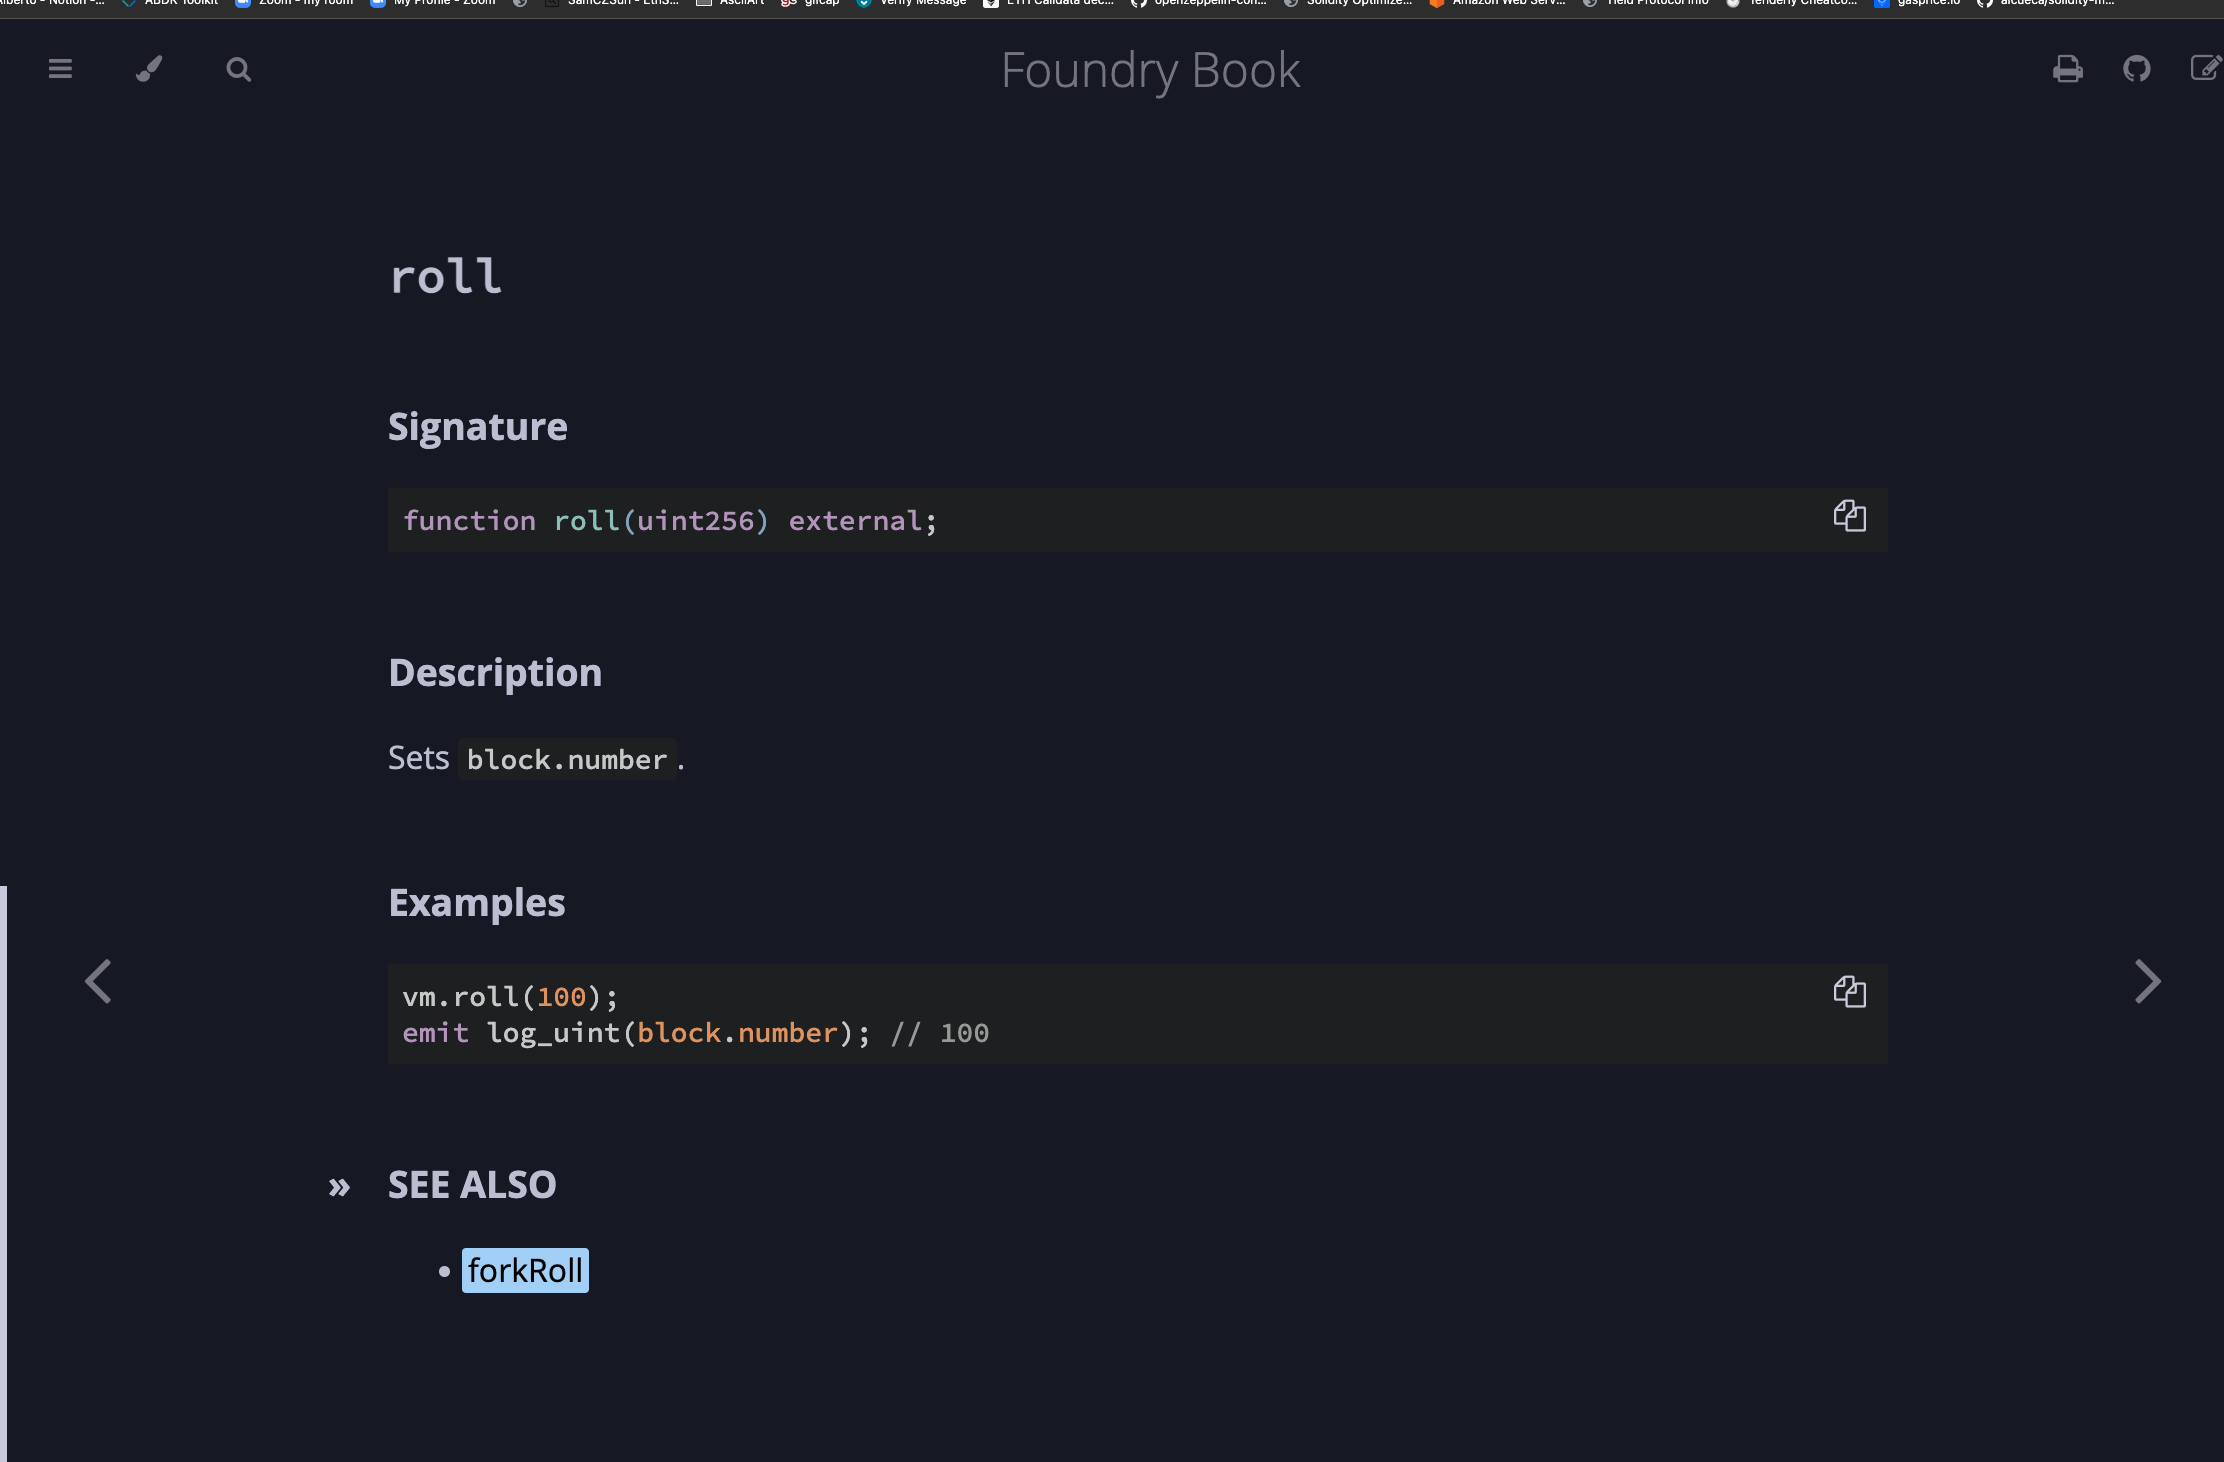
Task: Click the » marker beside SEE ALSO
Action: (x=340, y=1187)
